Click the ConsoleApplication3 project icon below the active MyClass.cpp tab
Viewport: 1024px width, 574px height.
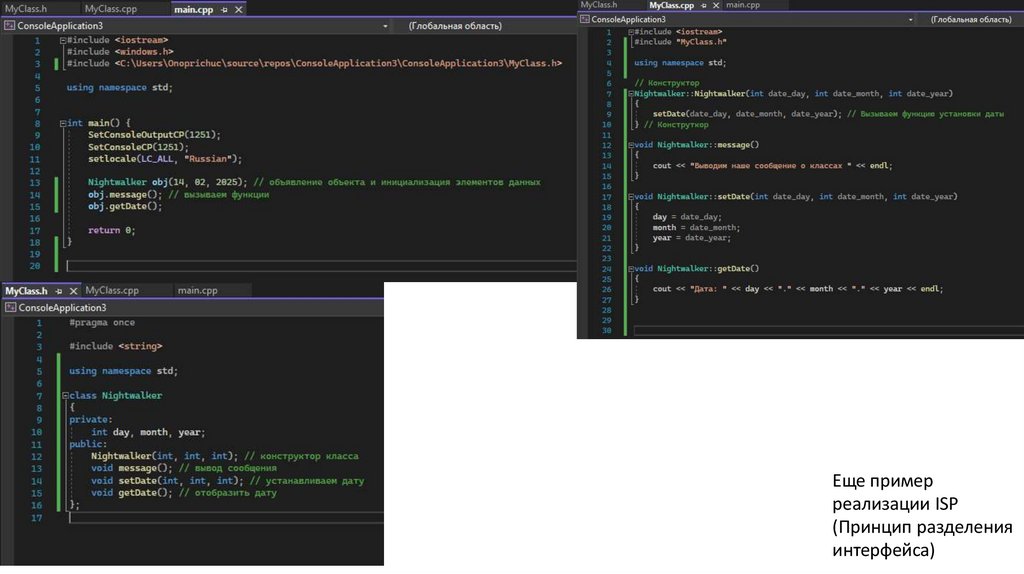pyautogui.click(x=586, y=19)
